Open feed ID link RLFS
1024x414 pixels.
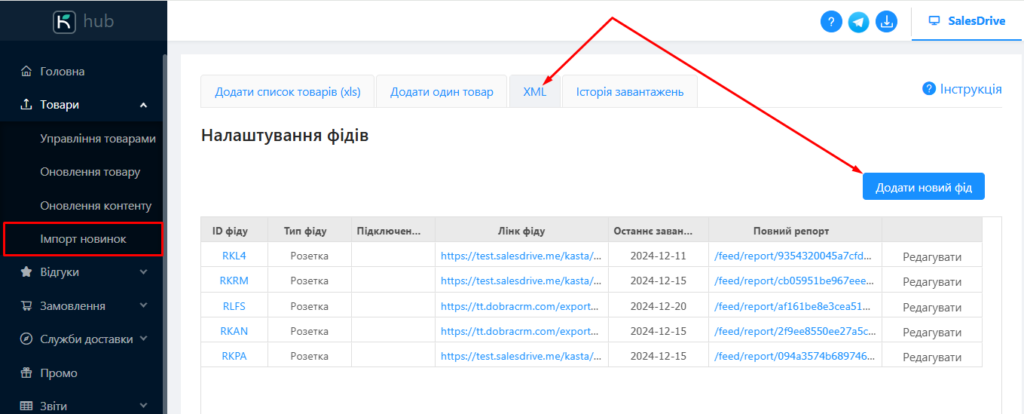tap(234, 306)
